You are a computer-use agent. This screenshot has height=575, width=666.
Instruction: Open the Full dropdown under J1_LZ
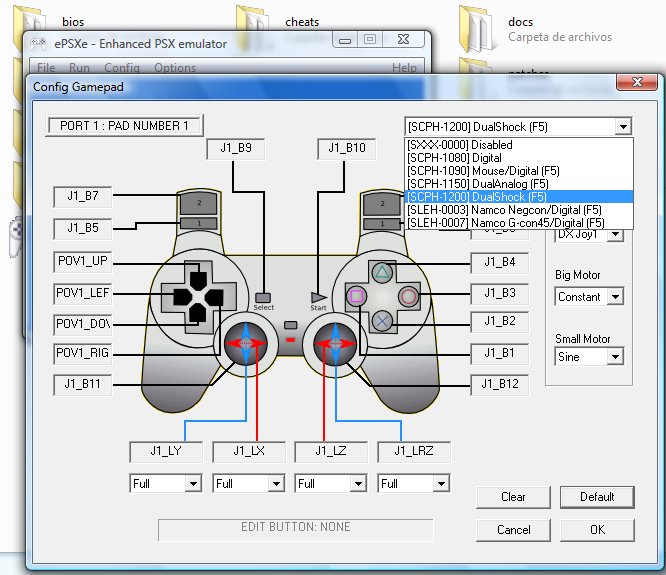tap(358, 483)
